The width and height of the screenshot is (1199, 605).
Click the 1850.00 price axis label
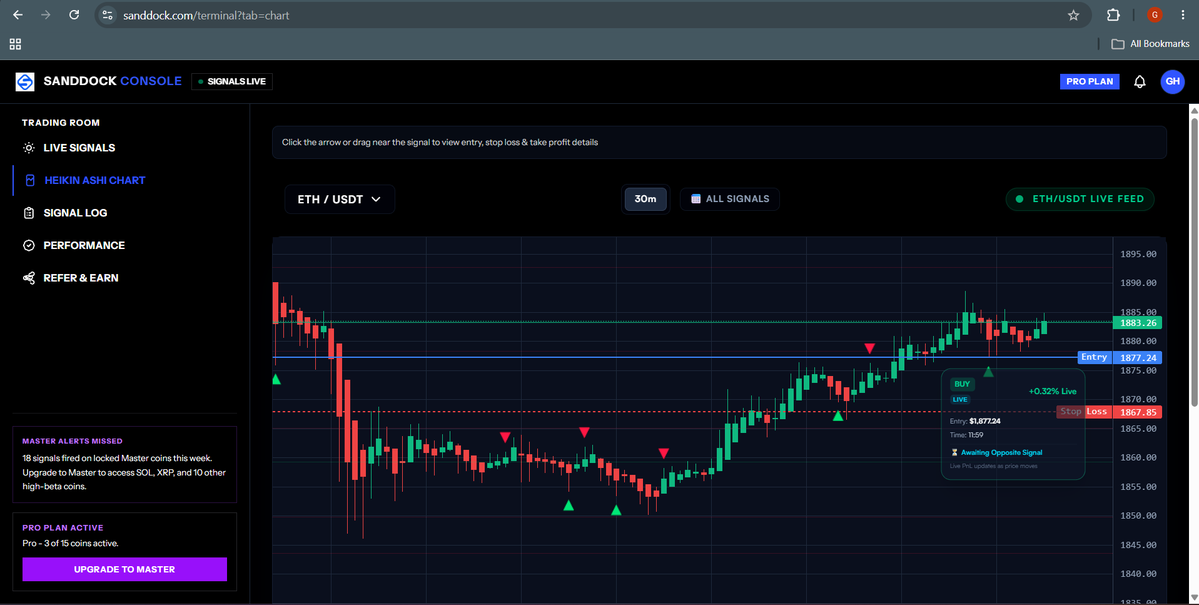pyautogui.click(x=1138, y=516)
